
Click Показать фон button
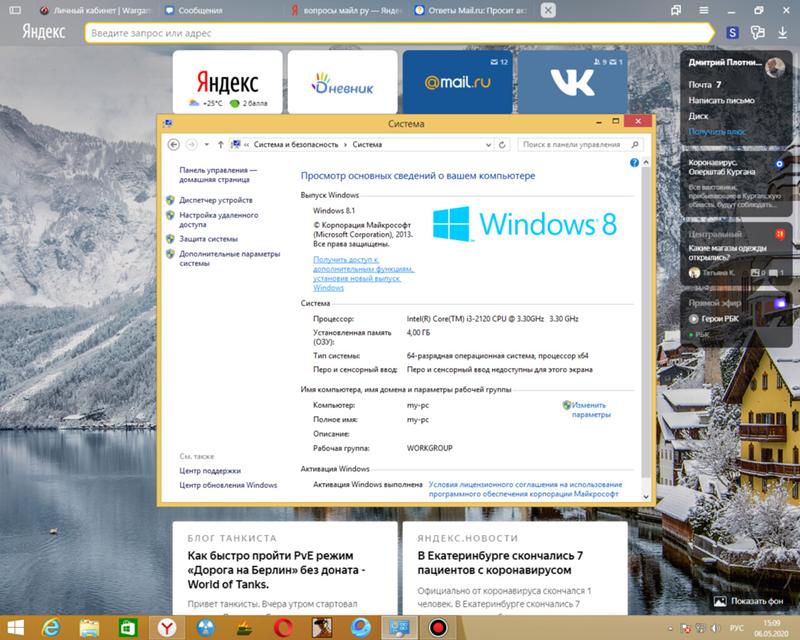click(748, 601)
